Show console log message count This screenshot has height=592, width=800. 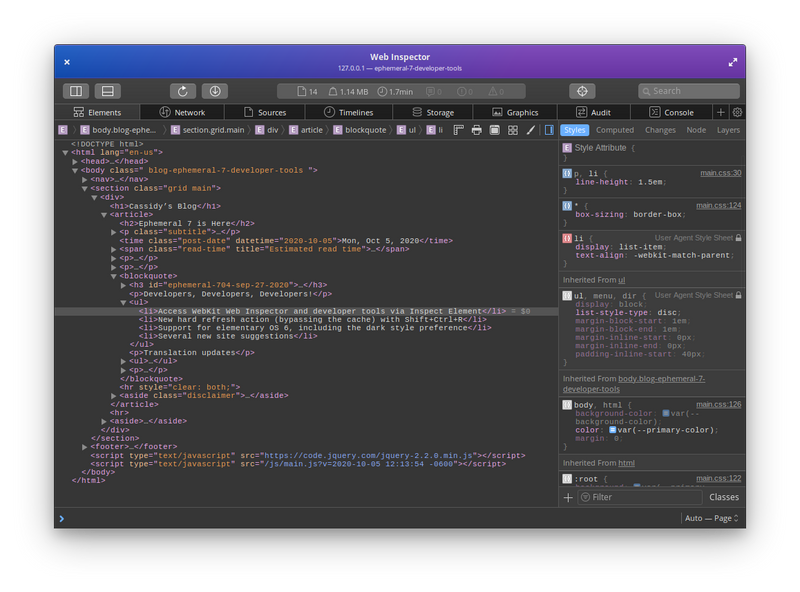click(434, 92)
